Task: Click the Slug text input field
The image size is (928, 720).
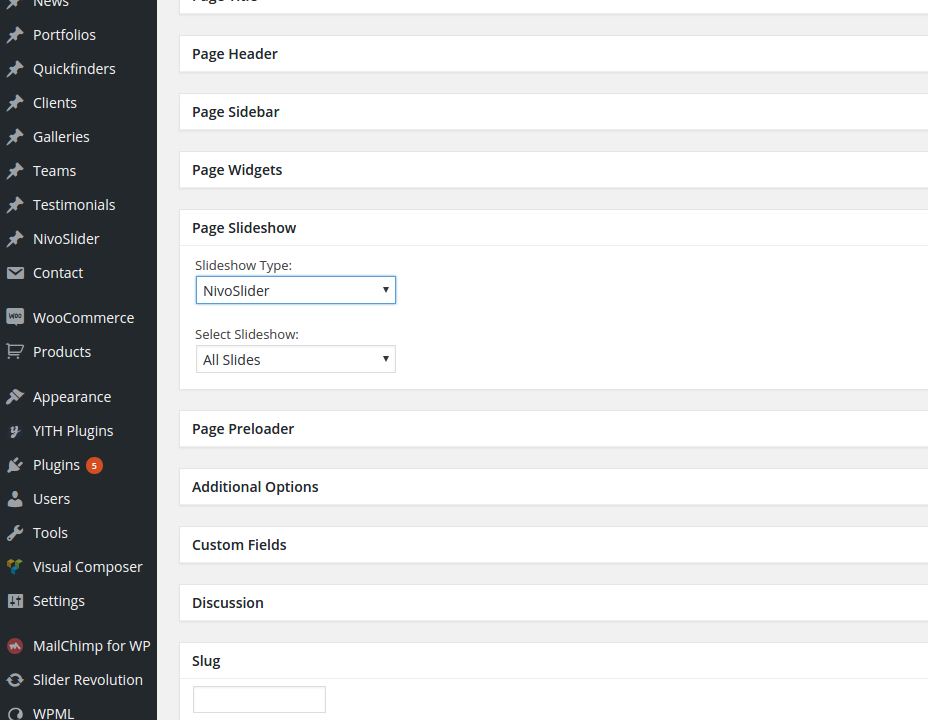Action: (x=259, y=699)
